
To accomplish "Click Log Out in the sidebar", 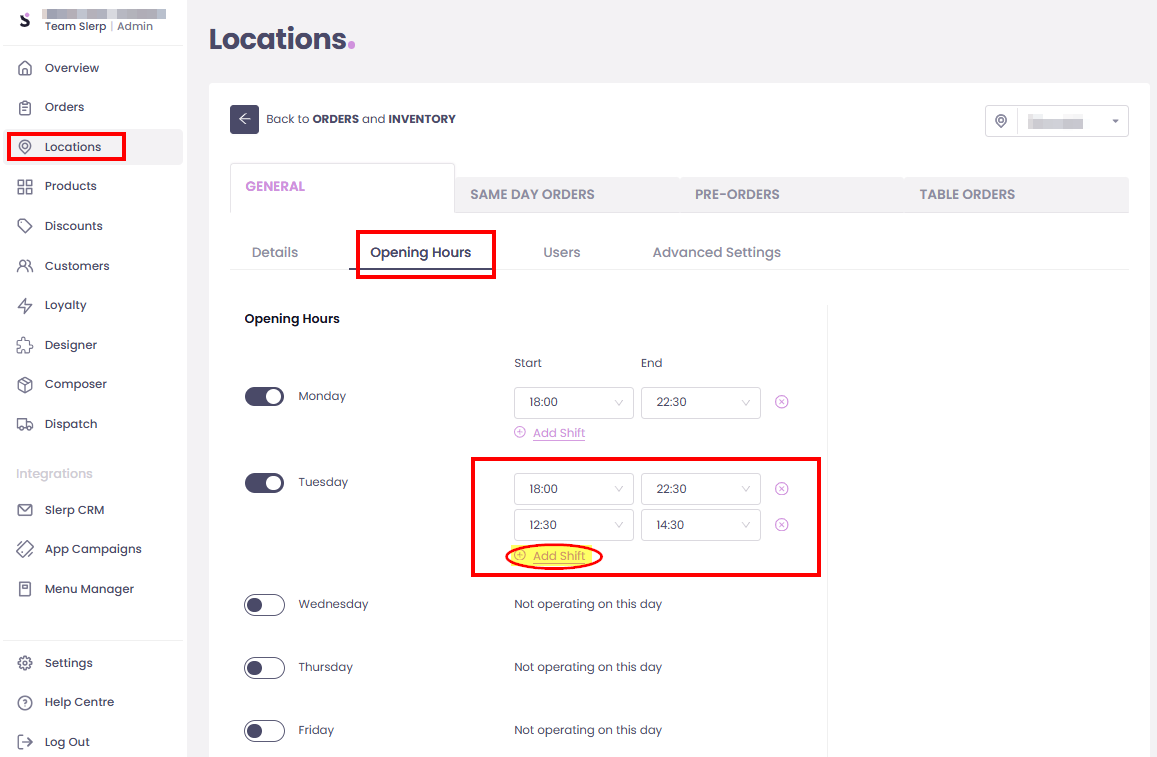I will [67, 742].
